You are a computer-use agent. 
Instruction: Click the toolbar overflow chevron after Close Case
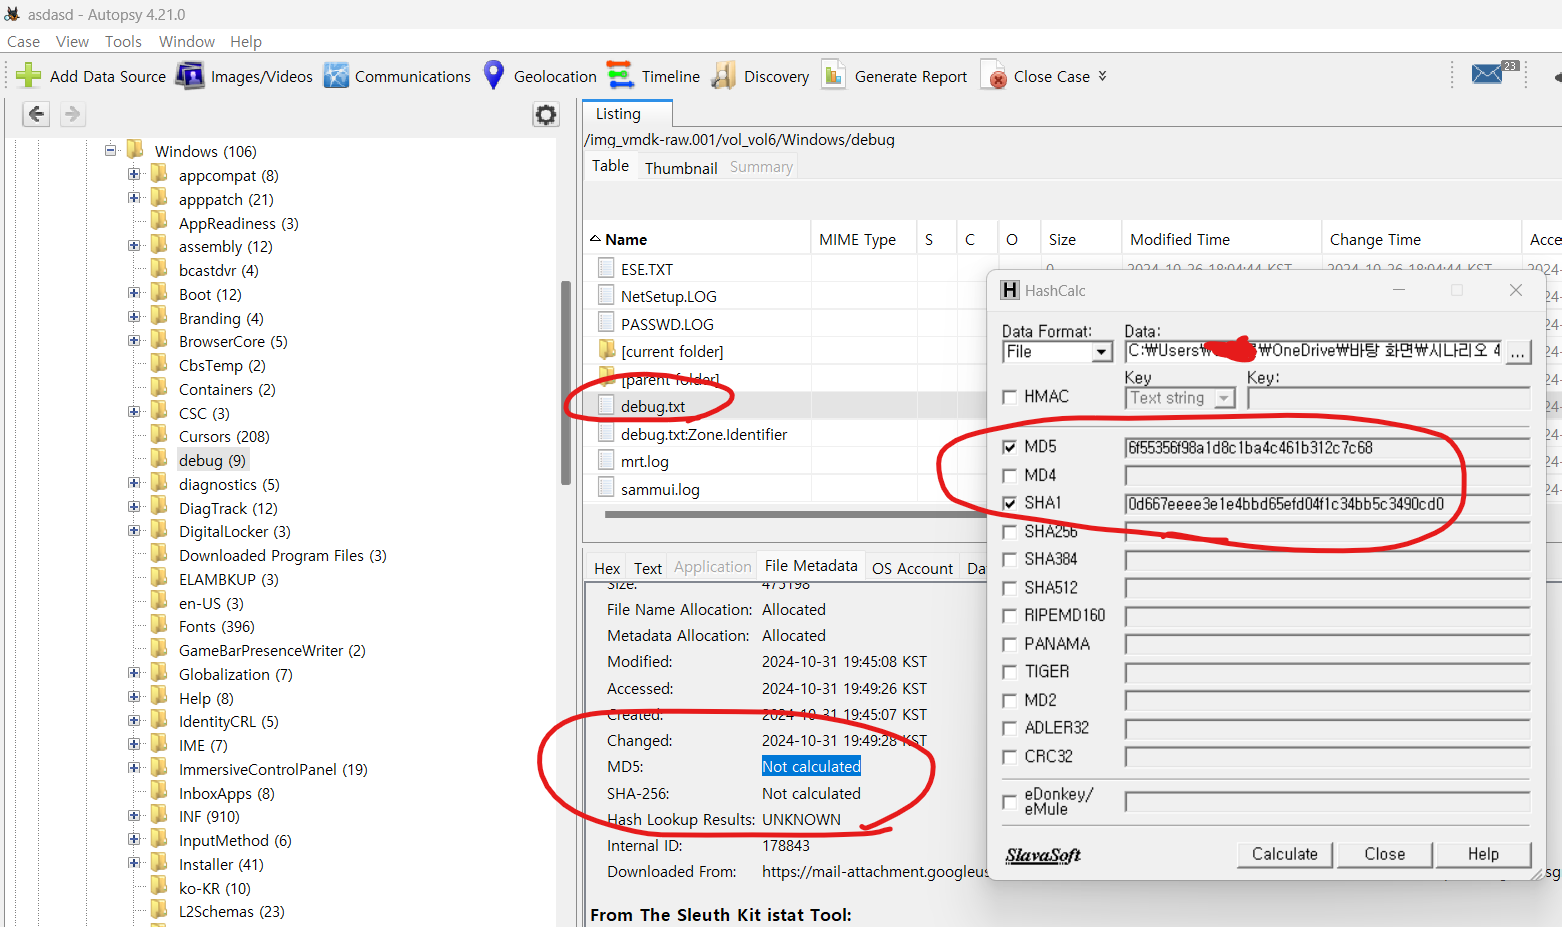1102,76
